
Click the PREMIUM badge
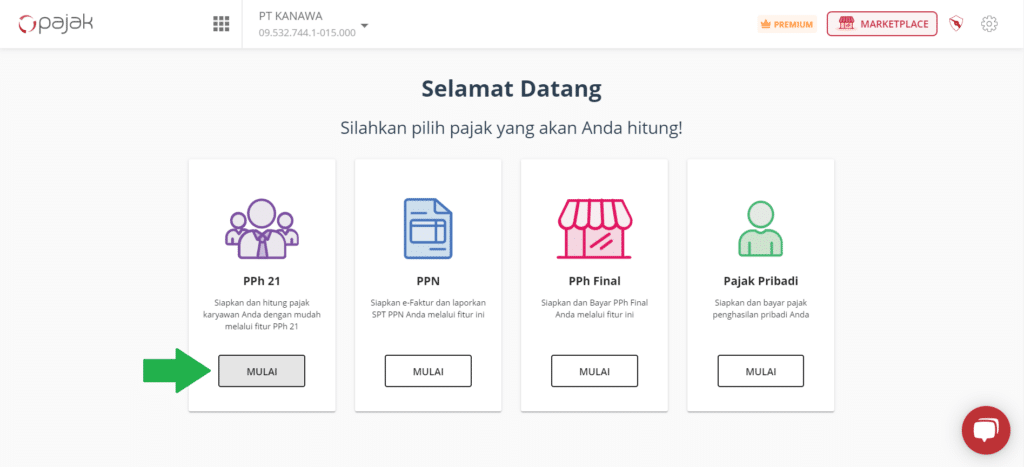tap(787, 24)
